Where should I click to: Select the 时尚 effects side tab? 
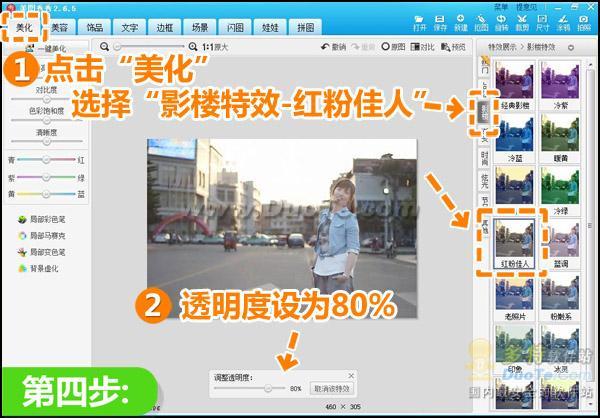tap(484, 158)
